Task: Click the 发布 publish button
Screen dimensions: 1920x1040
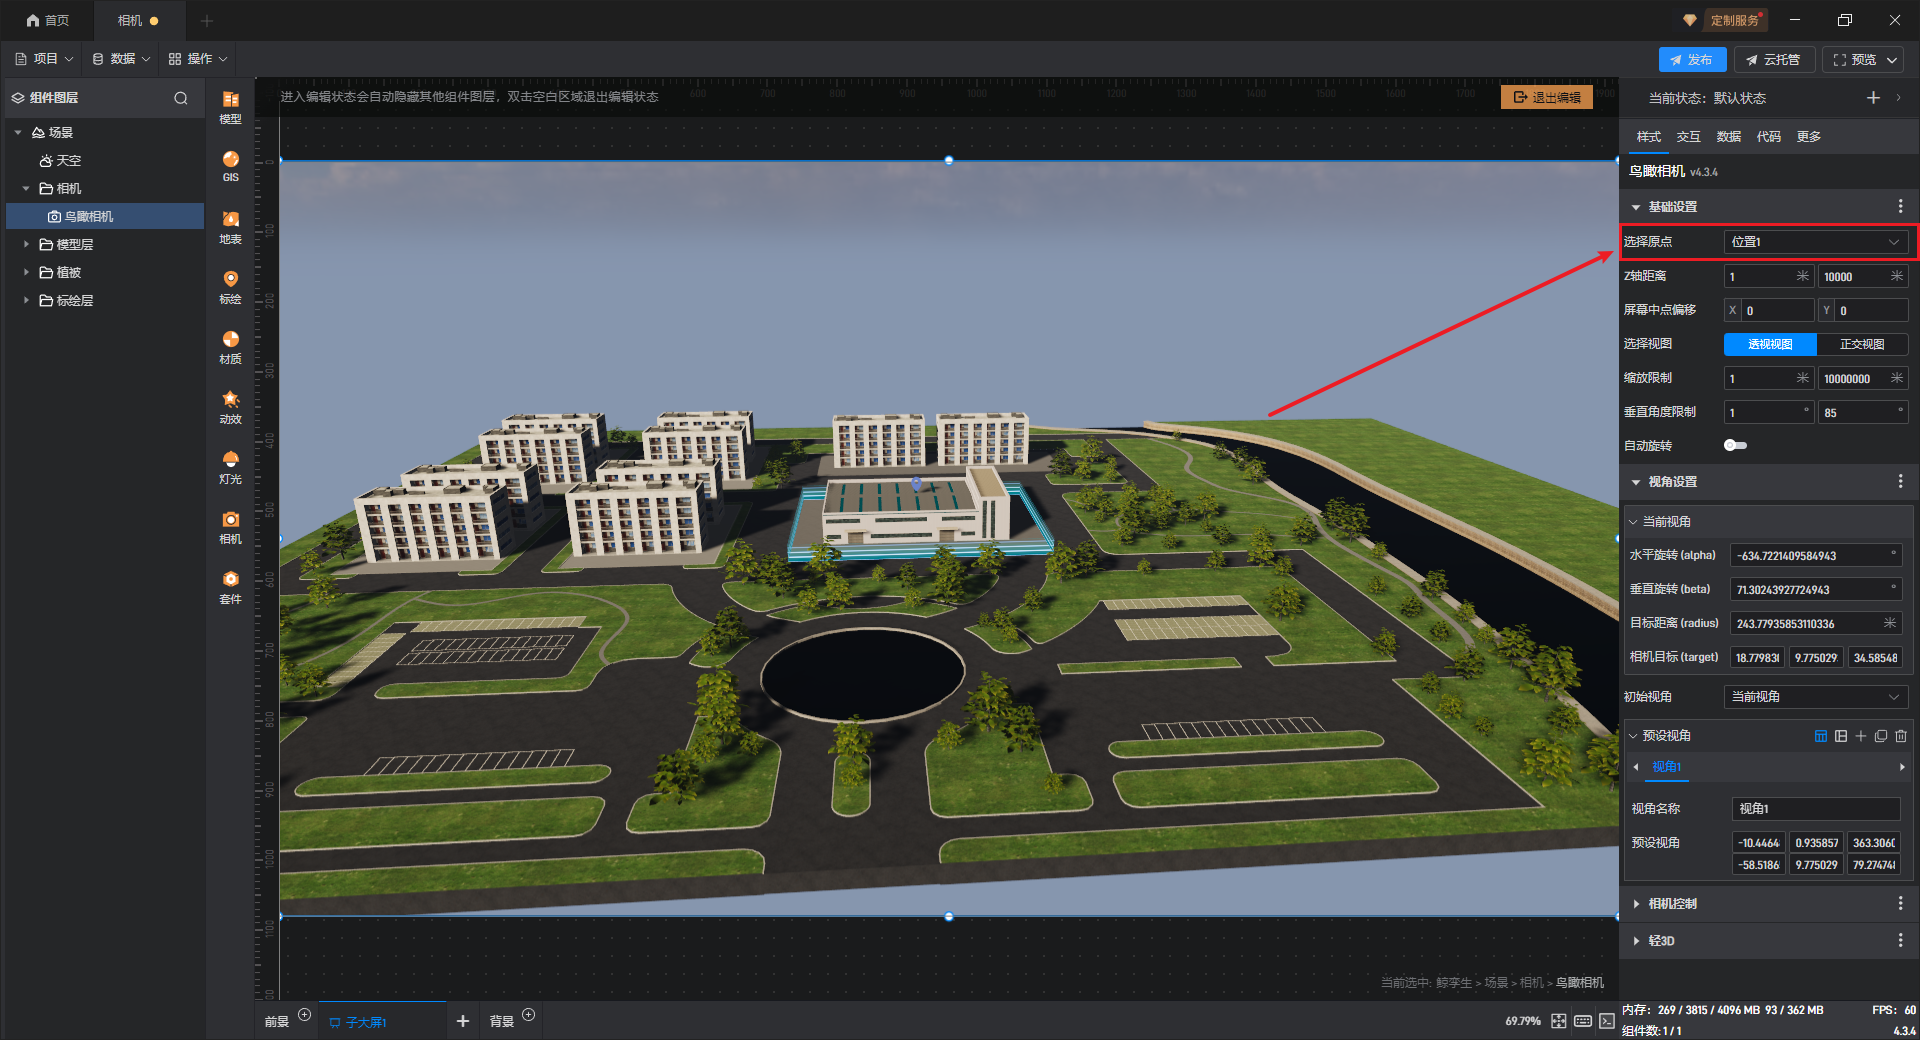Action: 1692,60
